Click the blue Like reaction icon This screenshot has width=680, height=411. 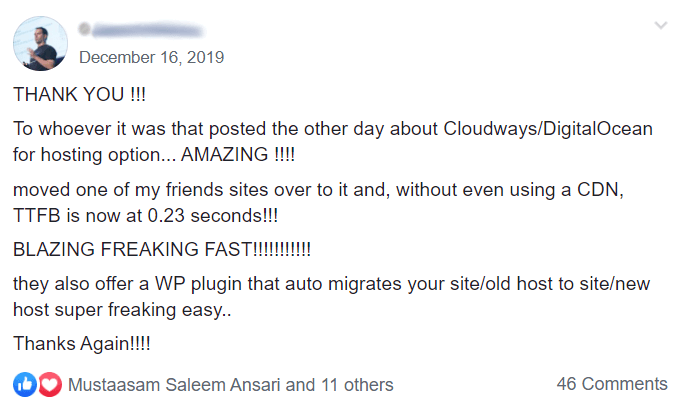click(25, 384)
